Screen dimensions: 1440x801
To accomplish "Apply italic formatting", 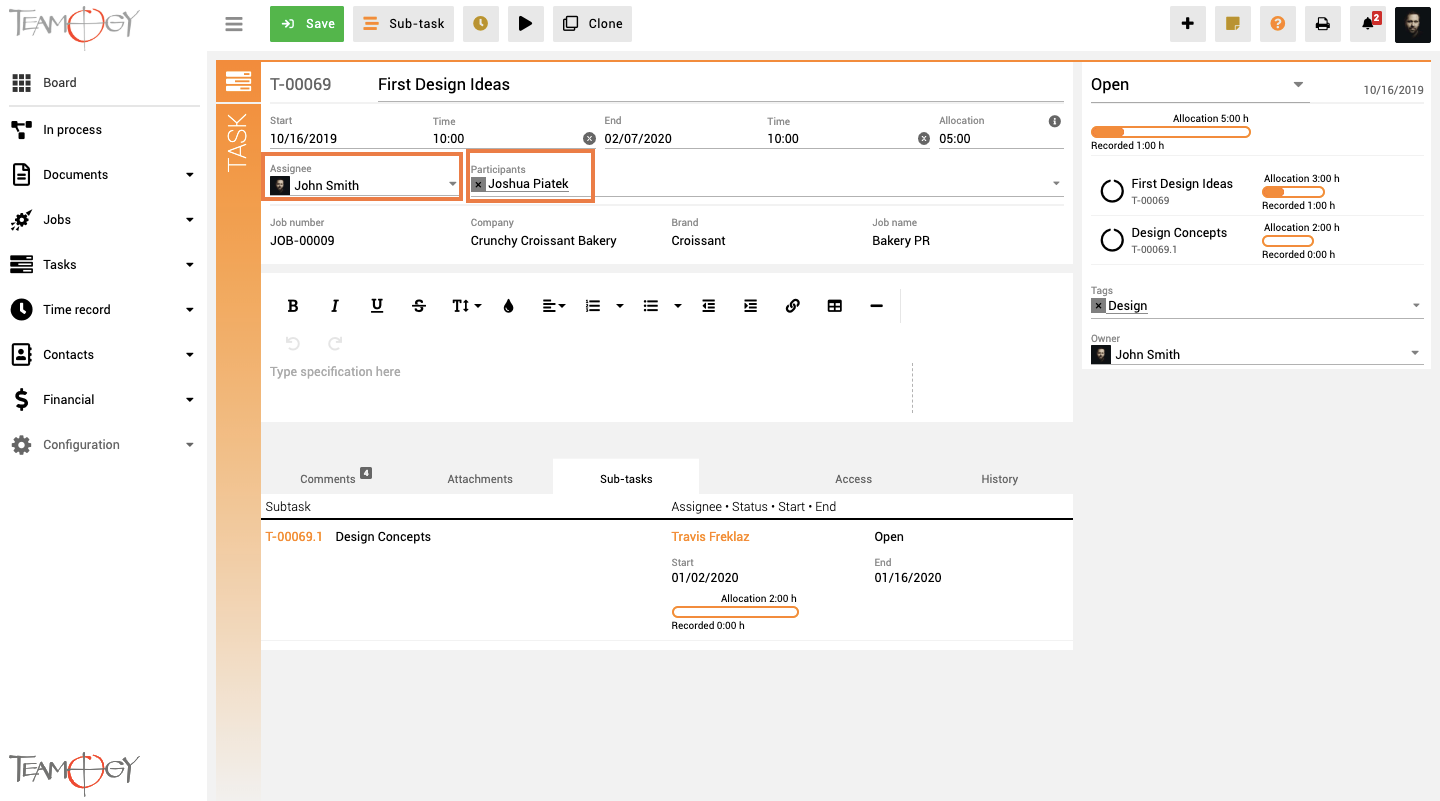I will (x=335, y=306).
